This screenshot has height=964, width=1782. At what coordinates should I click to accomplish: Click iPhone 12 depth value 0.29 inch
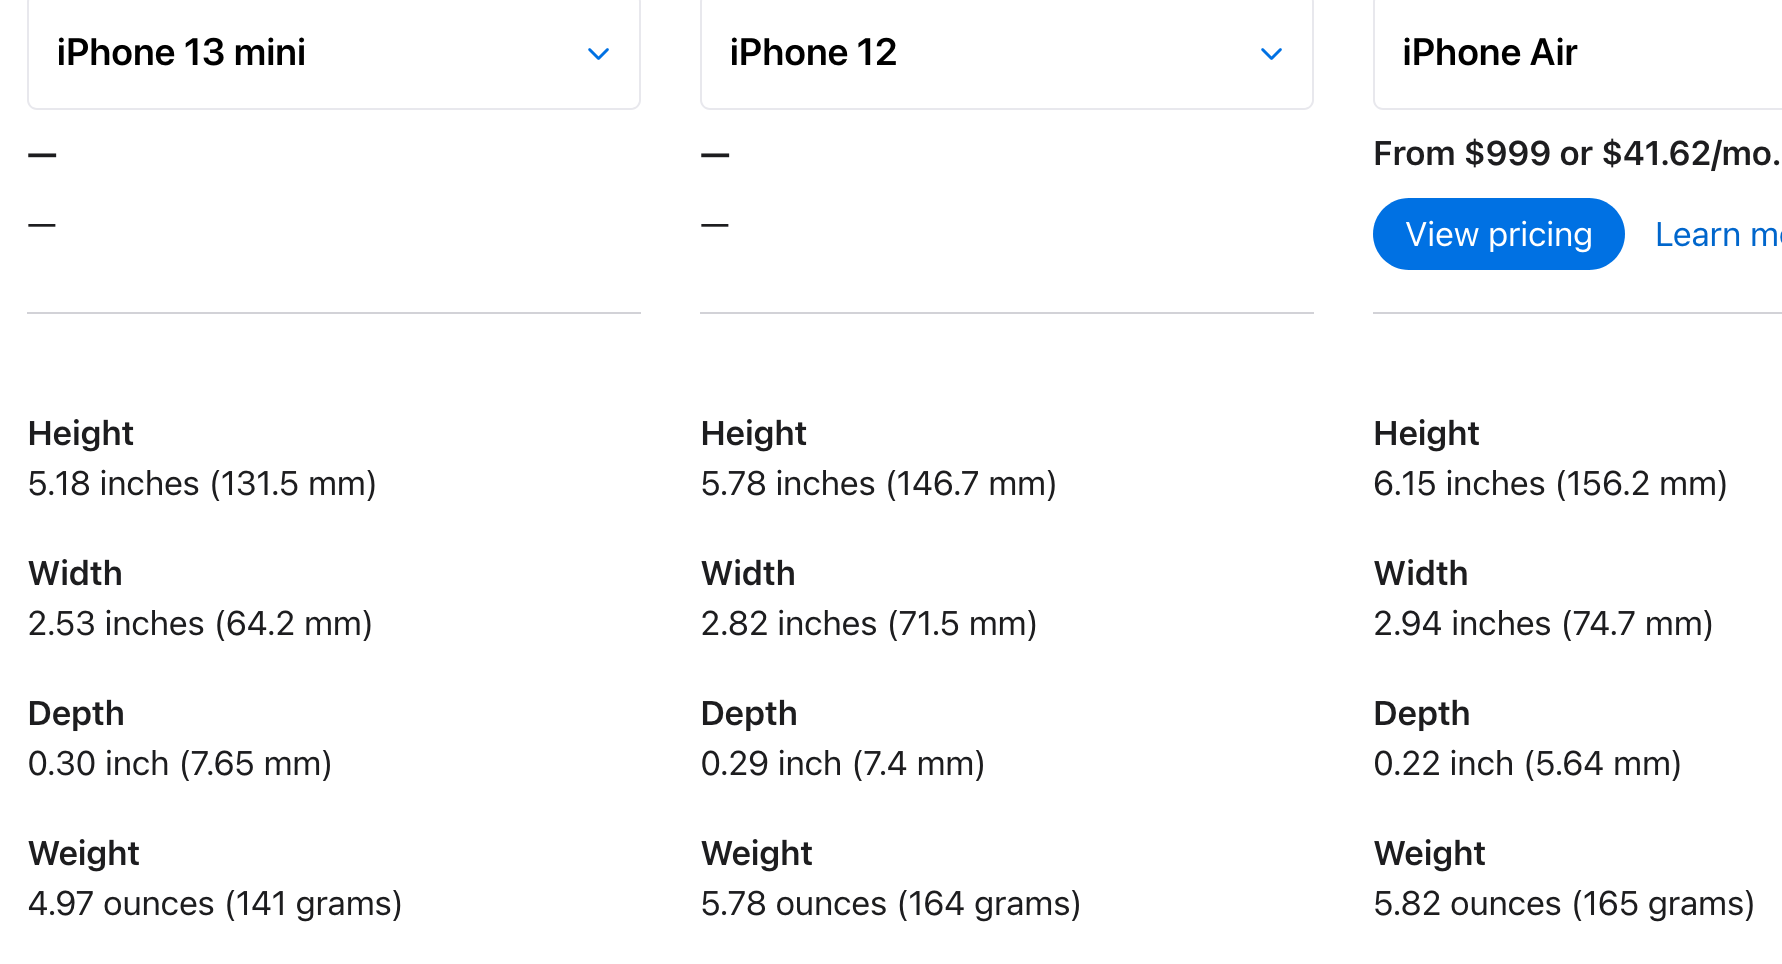842,764
